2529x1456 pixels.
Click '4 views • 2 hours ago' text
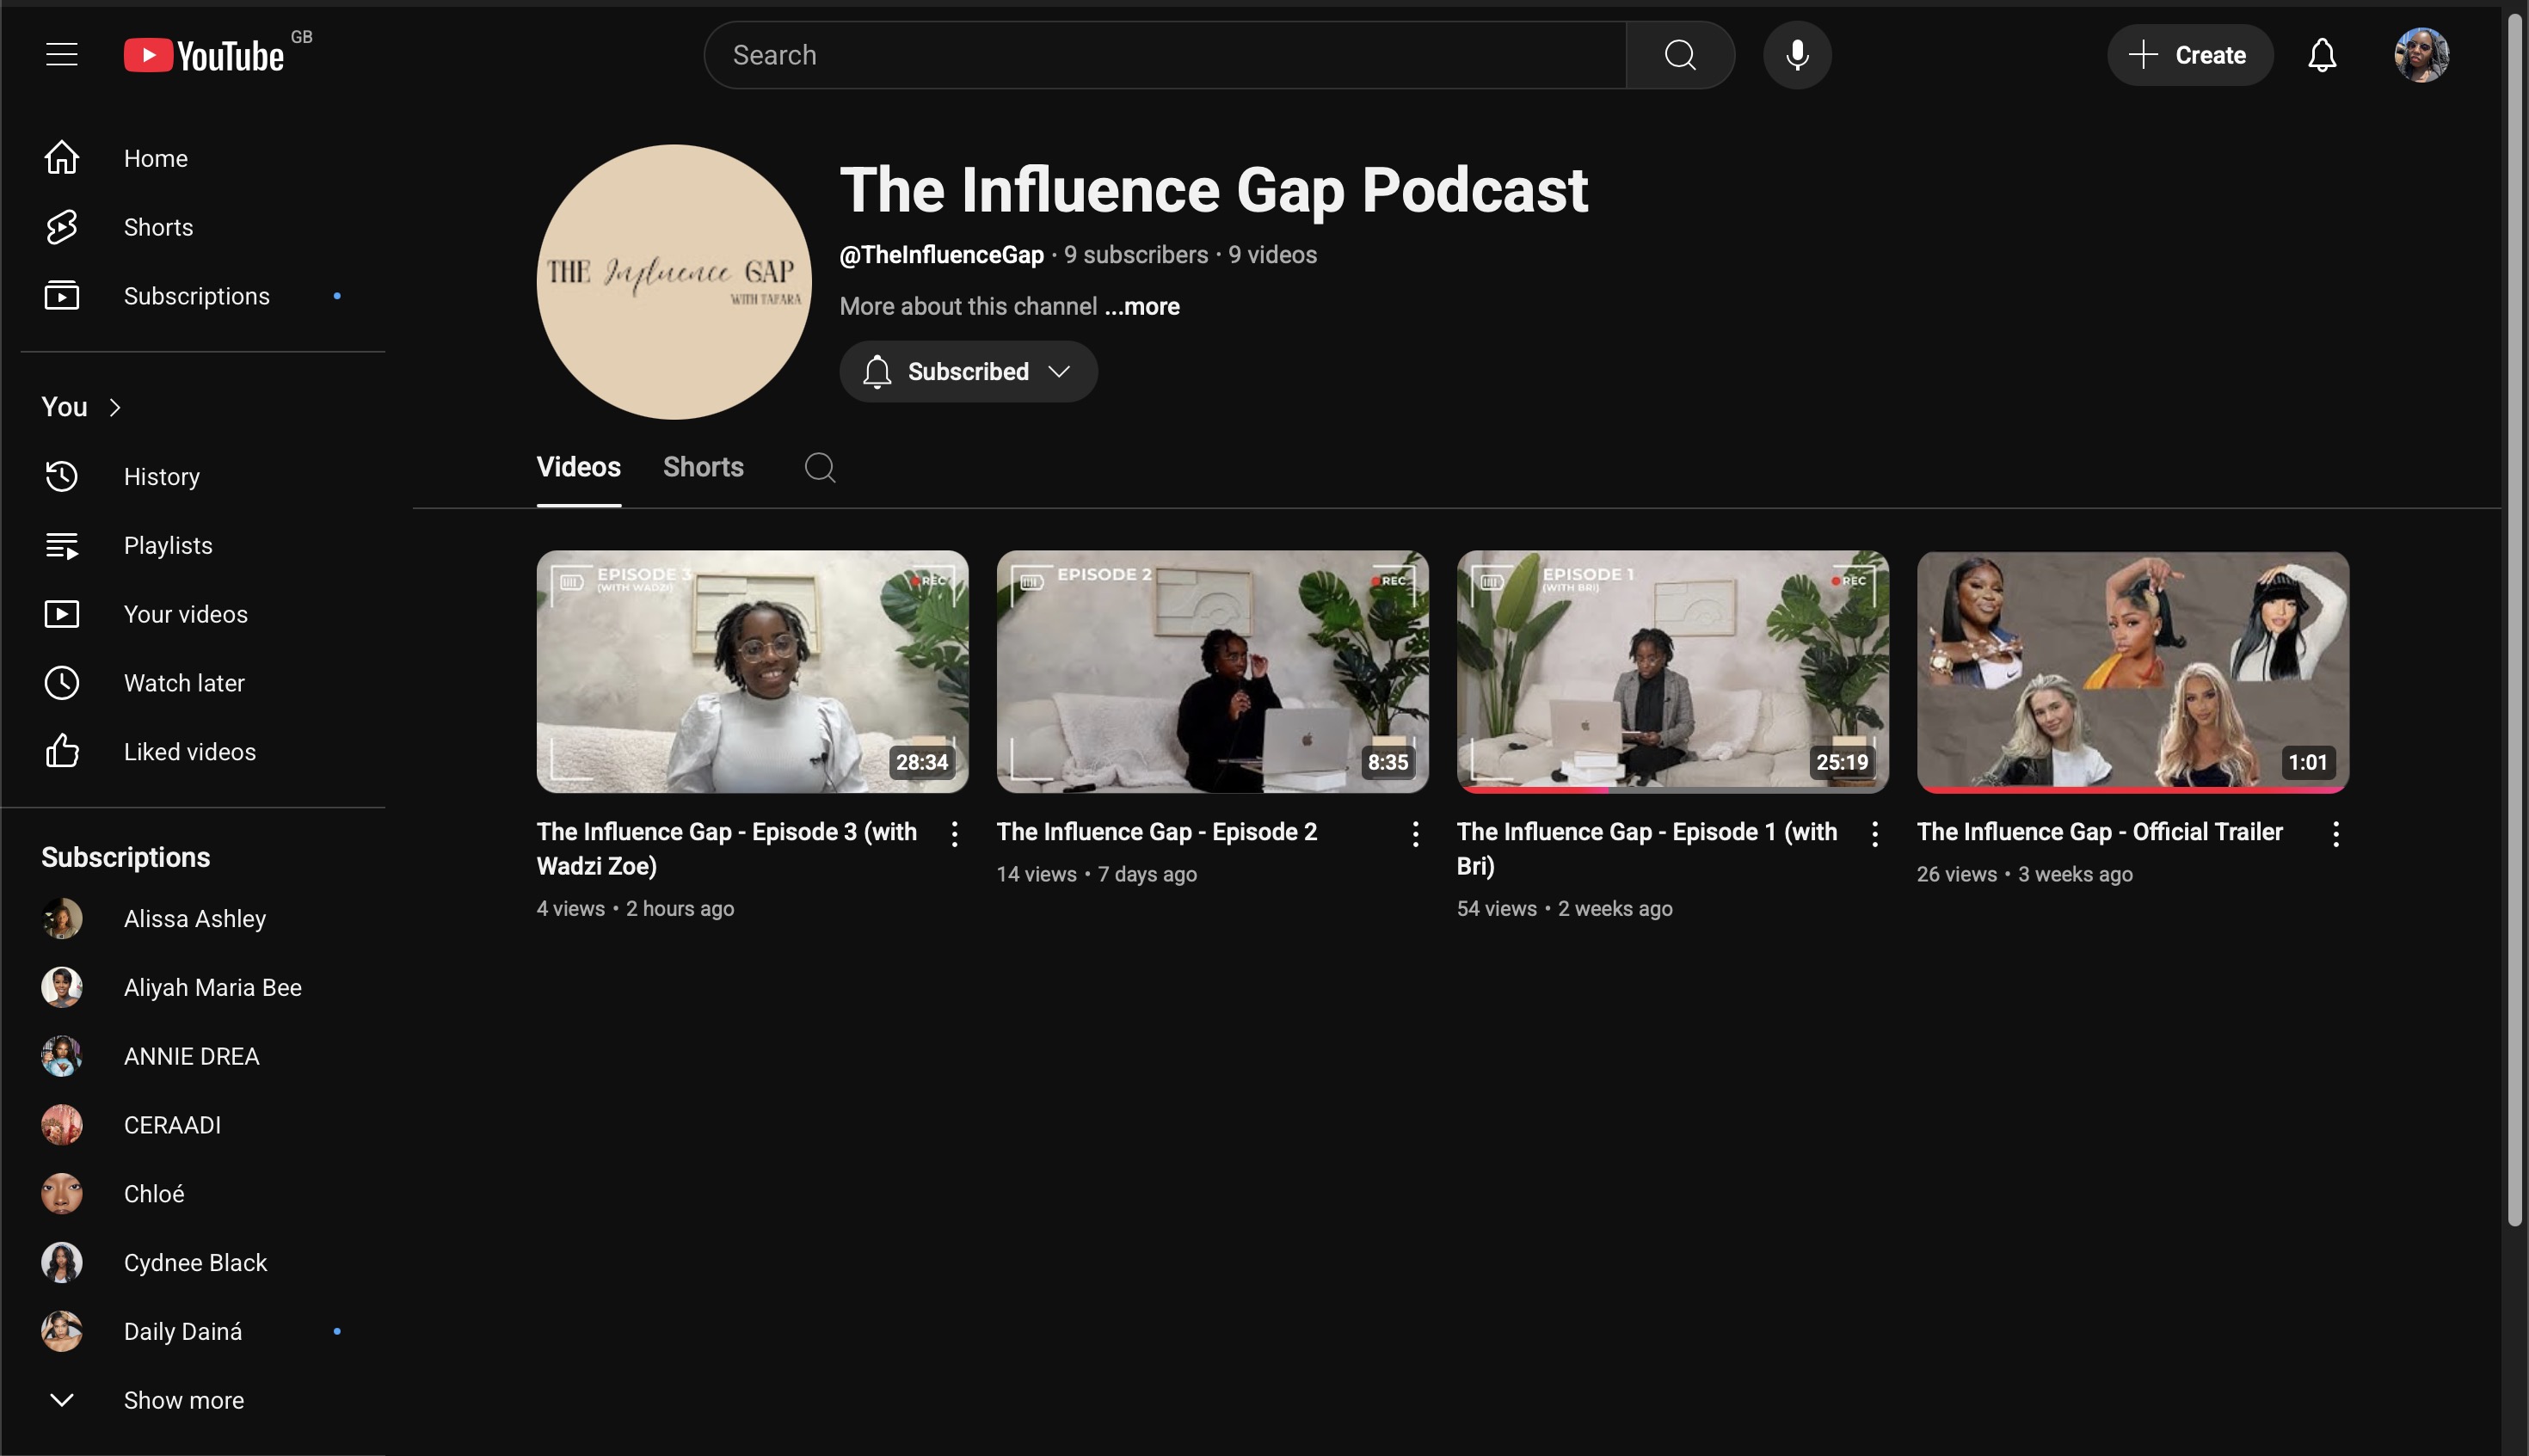[x=635, y=908]
